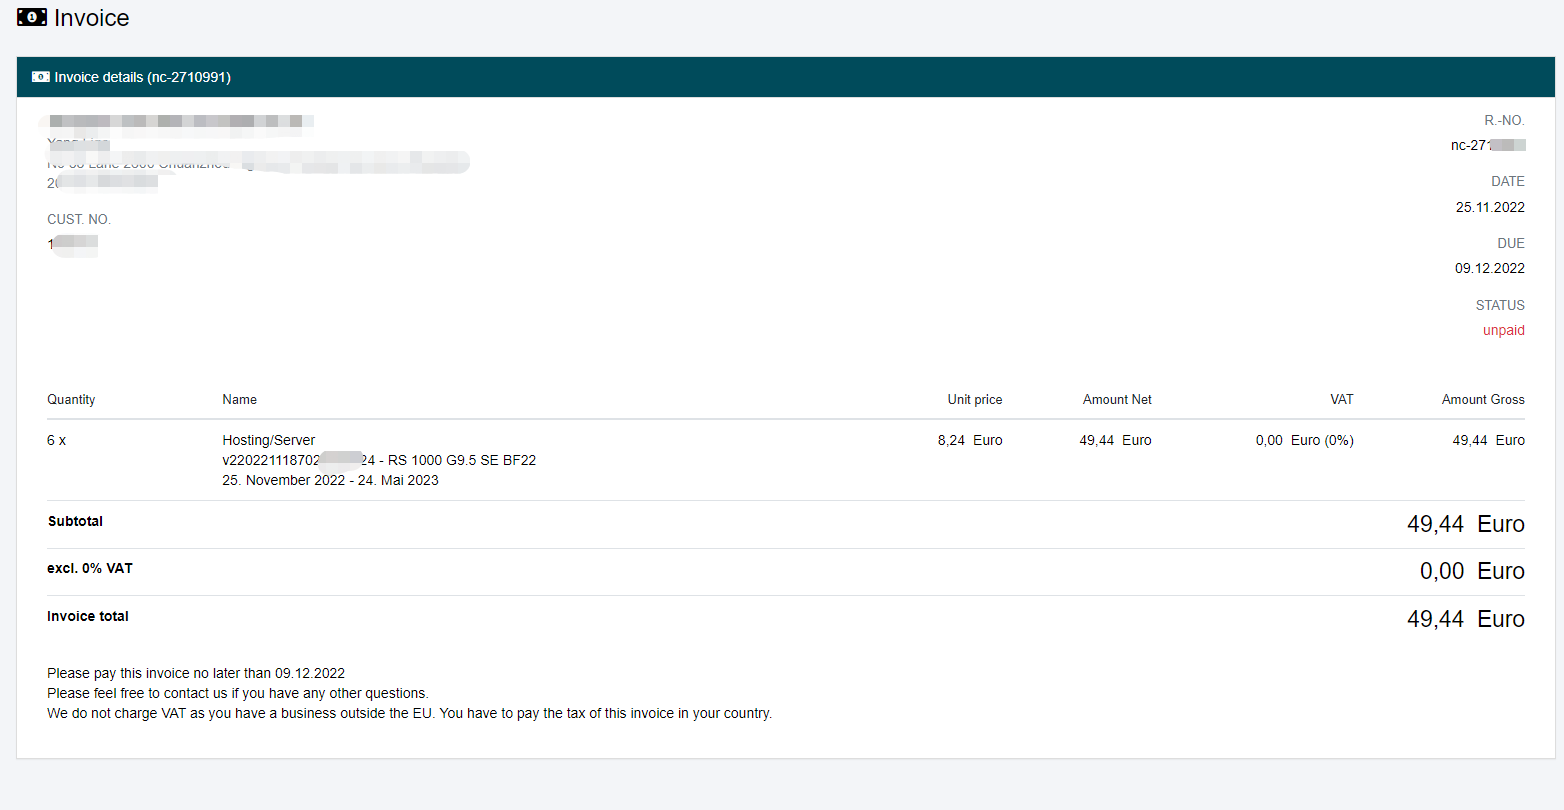The image size is (1564, 810).
Task: Click the banknote icon in the Invoice details header
Action: (x=41, y=77)
